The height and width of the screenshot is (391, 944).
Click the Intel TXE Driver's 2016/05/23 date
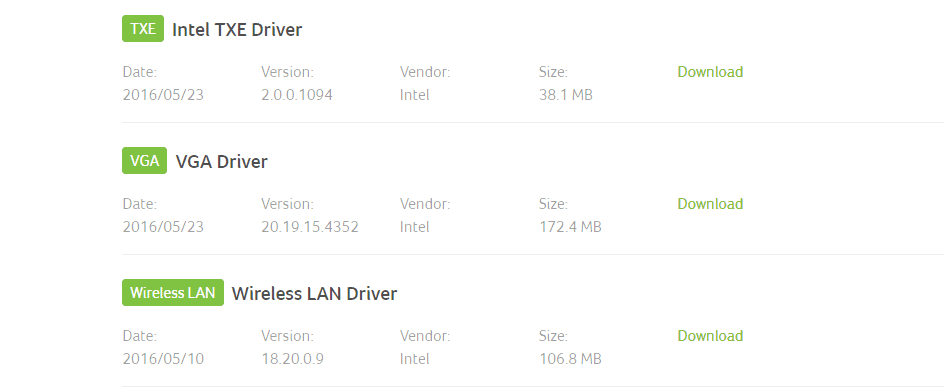click(x=163, y=95)
